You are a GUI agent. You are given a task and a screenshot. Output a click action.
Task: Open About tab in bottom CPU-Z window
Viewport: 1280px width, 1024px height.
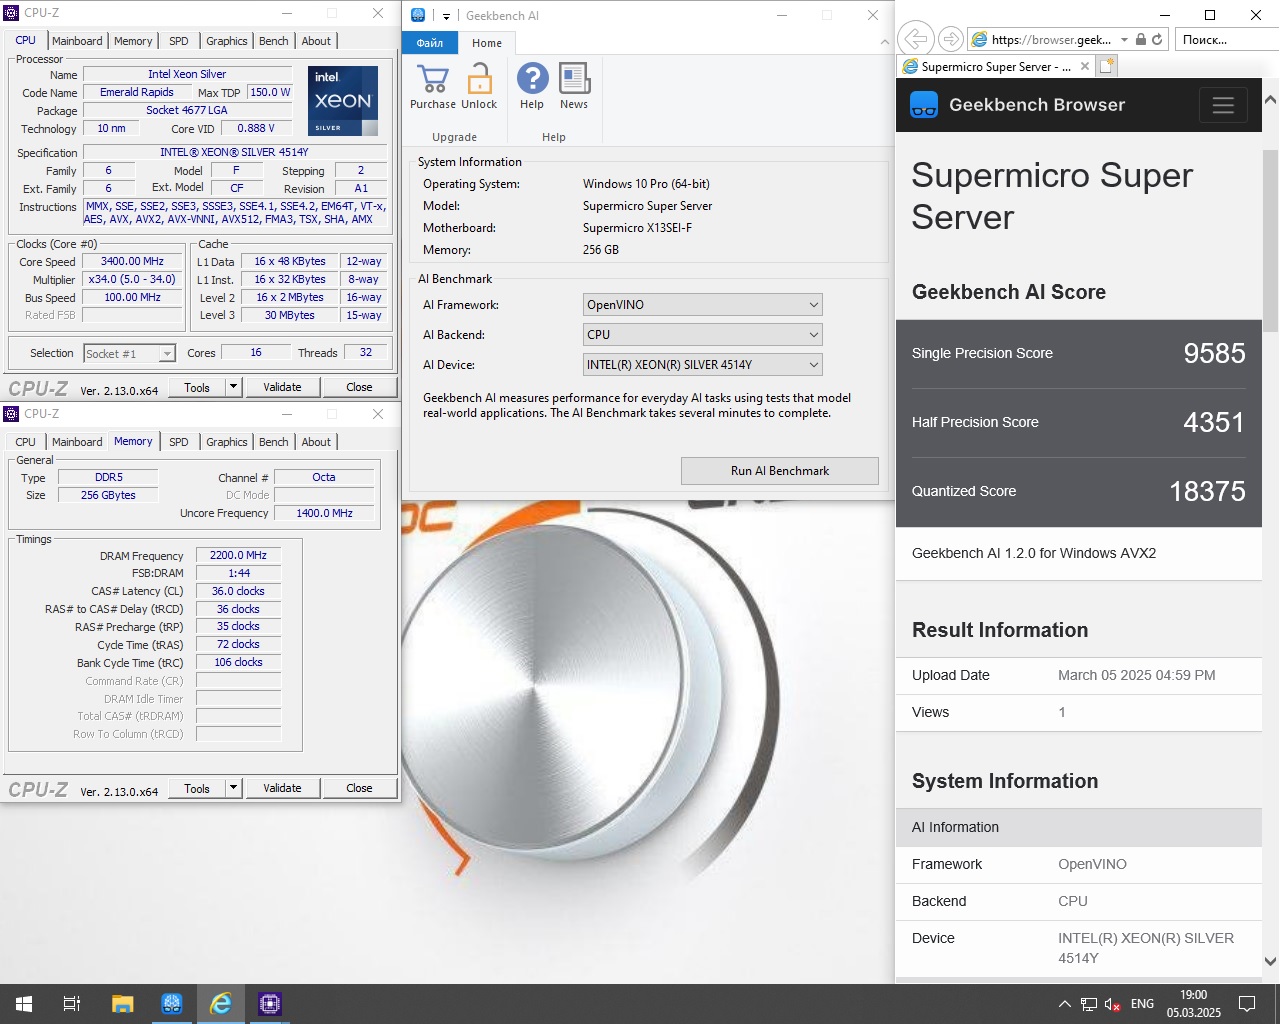point(316,442)
